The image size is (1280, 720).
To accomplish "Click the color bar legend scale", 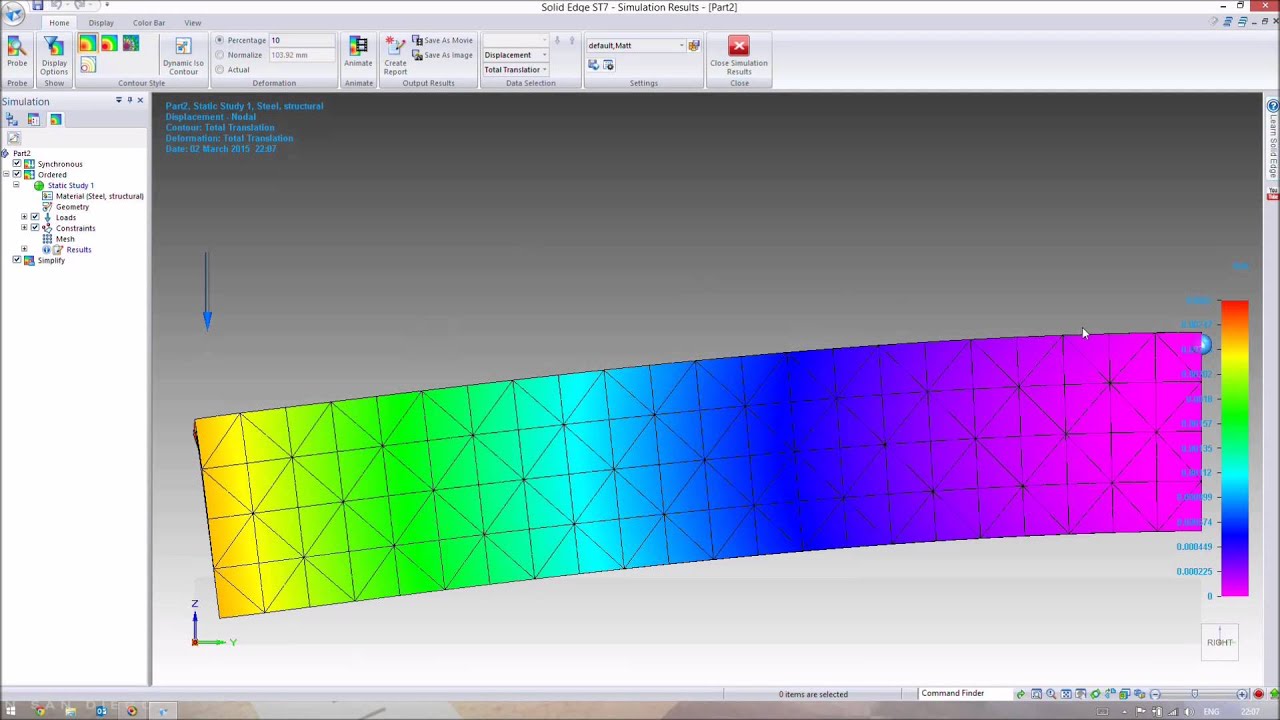I will point(1235,448).
